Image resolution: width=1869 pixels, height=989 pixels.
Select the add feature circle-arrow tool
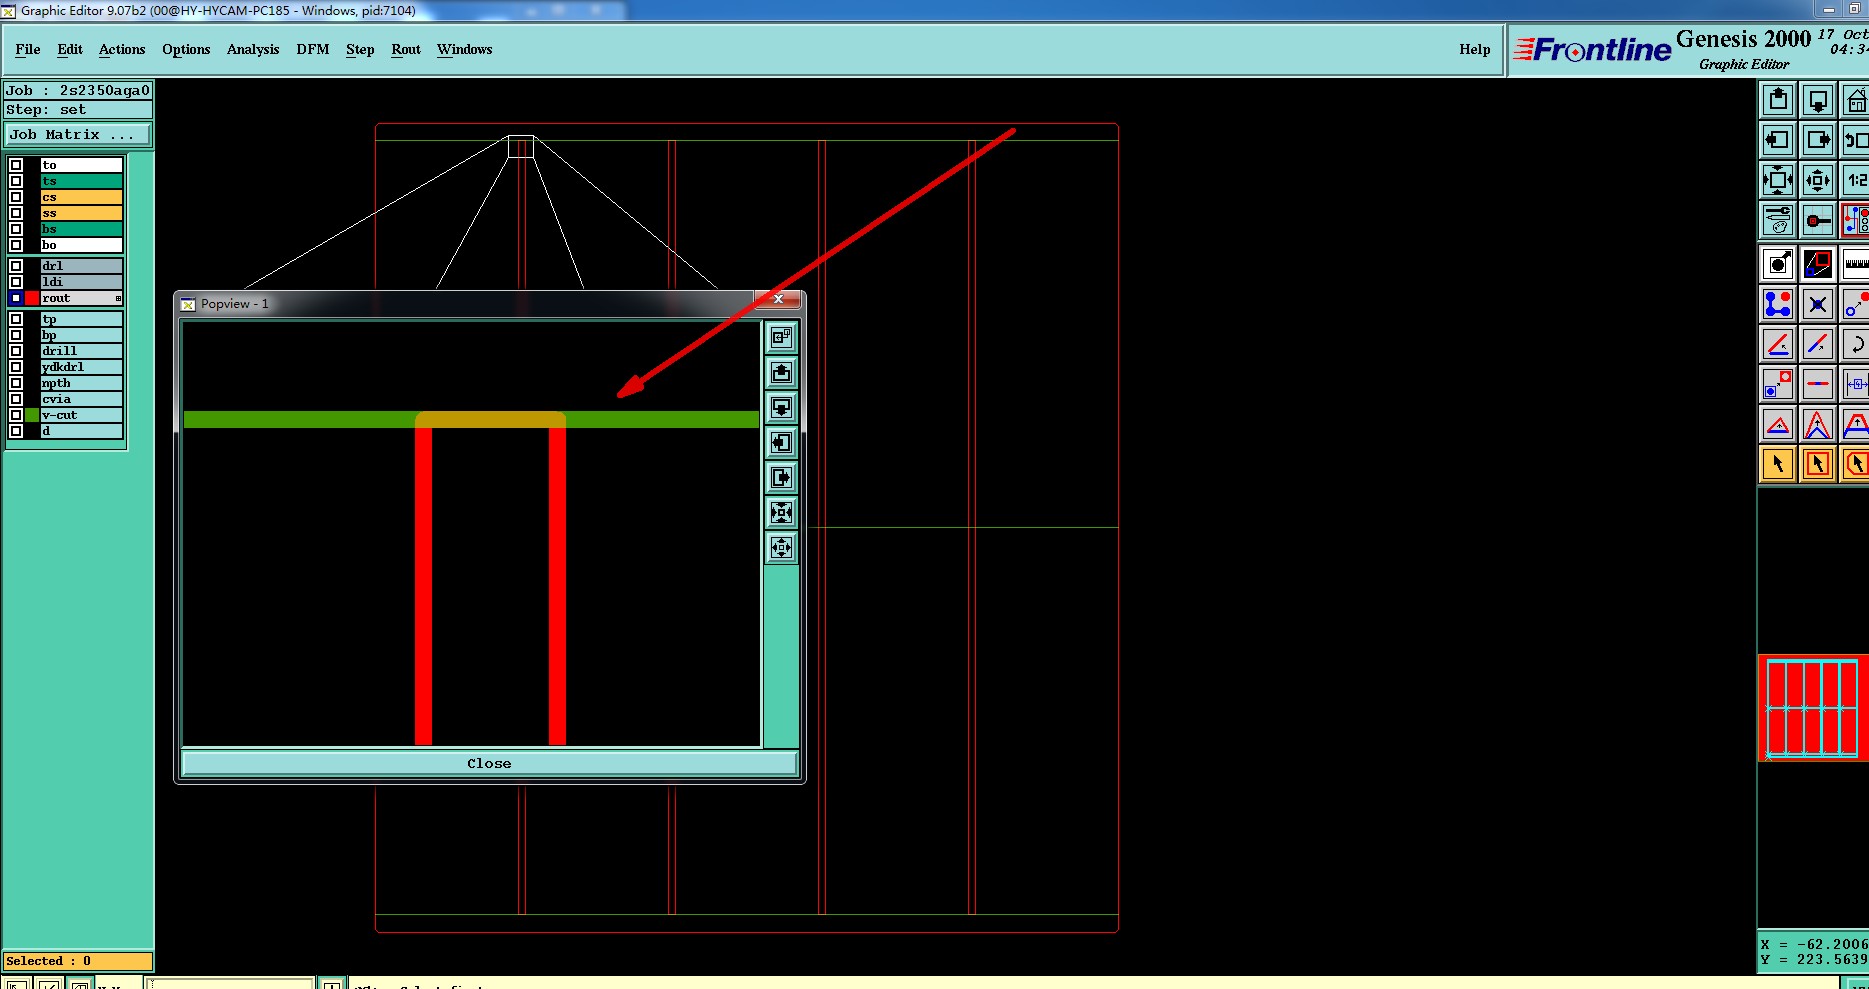(x=1778, y=264)
